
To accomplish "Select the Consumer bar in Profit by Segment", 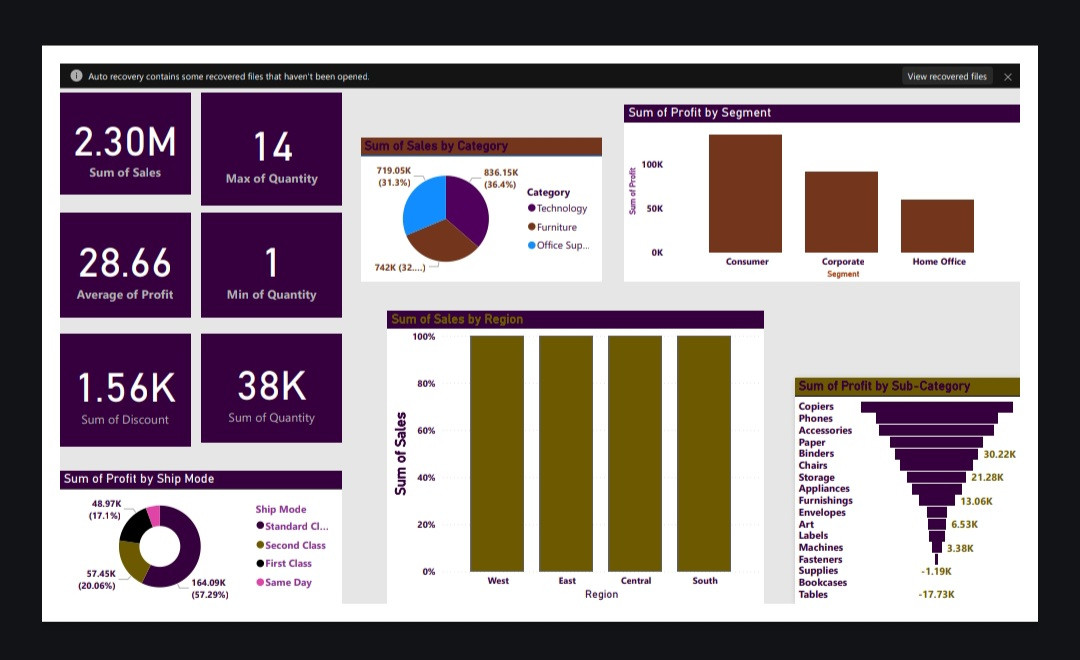I will click(745, 193).
